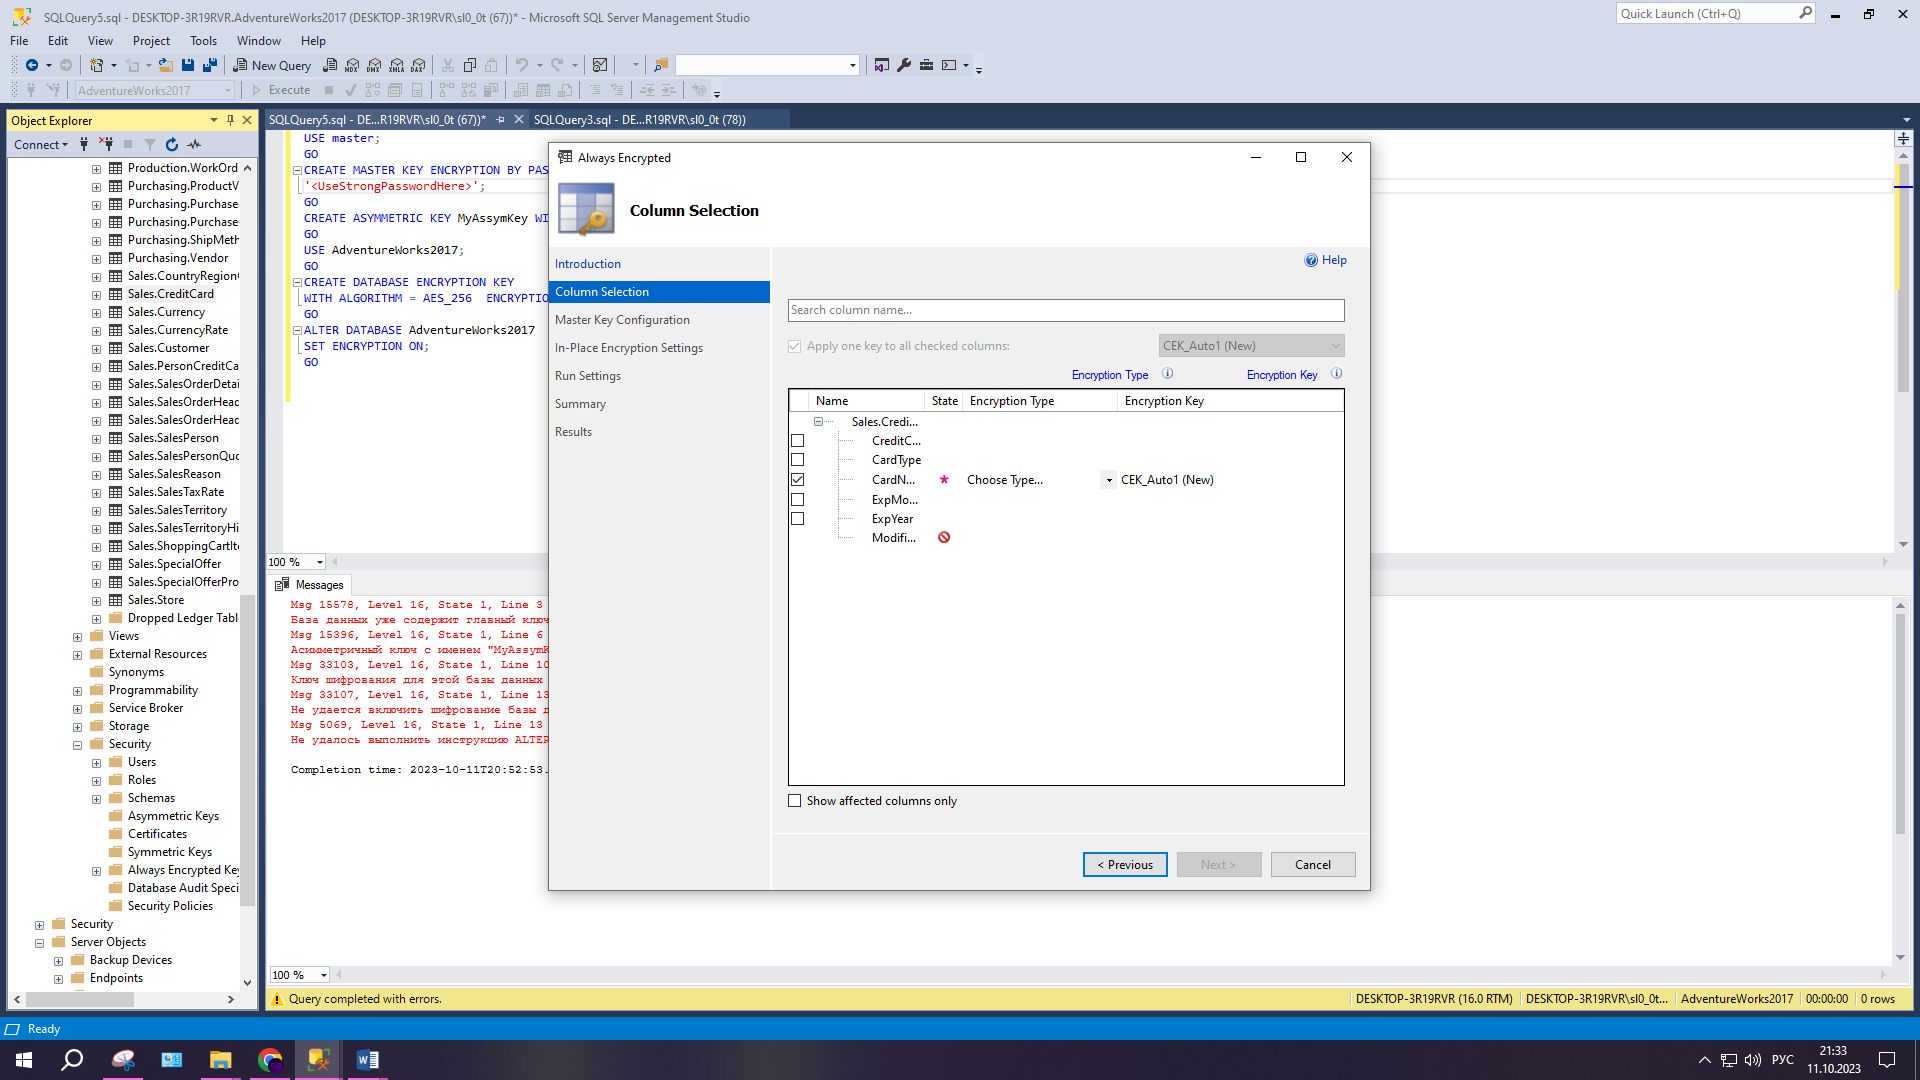This screenshot has height=1080, width=1920.
Task: Click the MDX query icon
Action: [x=352, y=65]
